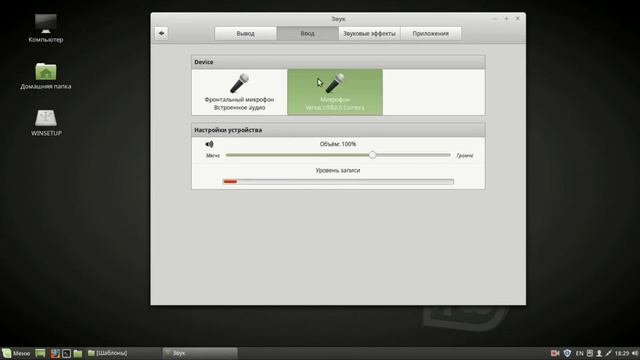This screenshot has height=360, width=640.
Task: Mute input via the speaker icon
Action: click(209, 144)
